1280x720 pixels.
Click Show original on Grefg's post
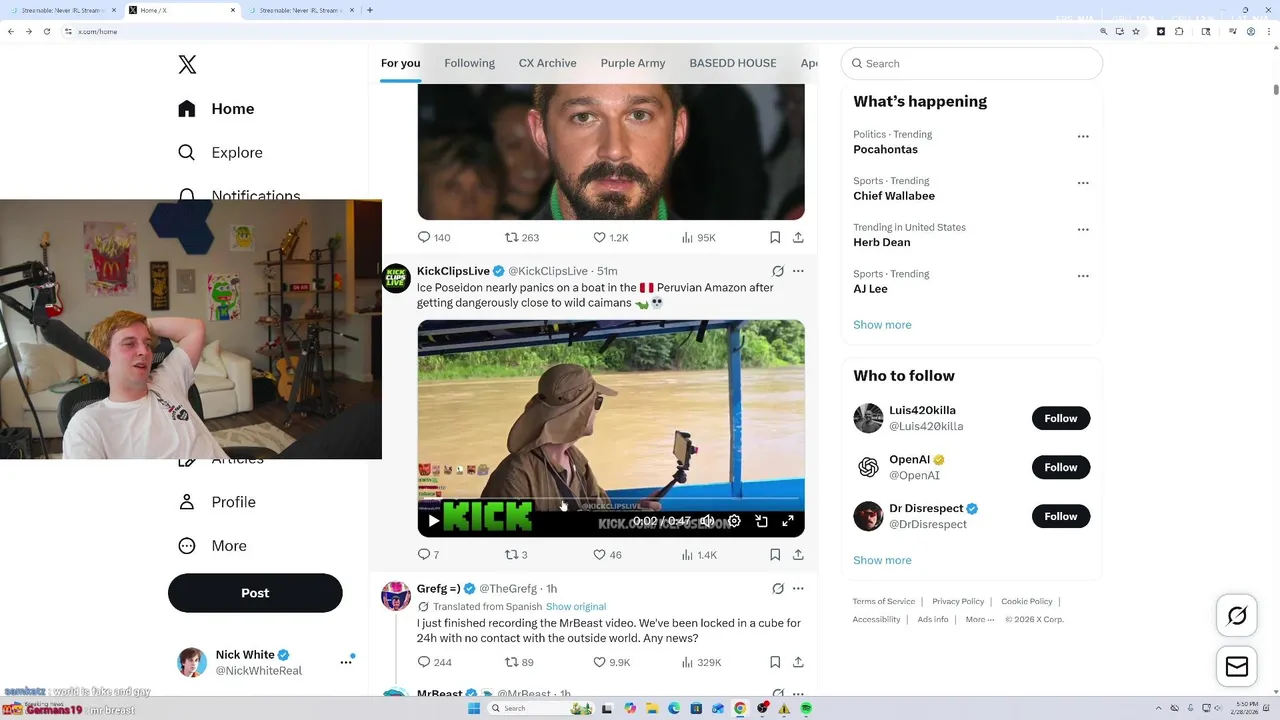(576, 607)
